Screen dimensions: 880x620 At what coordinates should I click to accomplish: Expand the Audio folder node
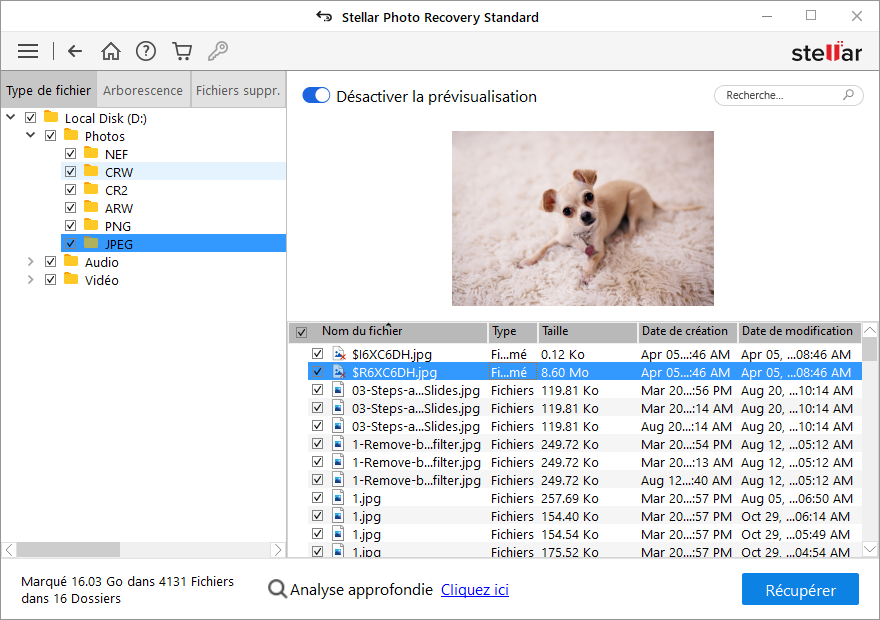pyautogui.click(x=30, y=262)
